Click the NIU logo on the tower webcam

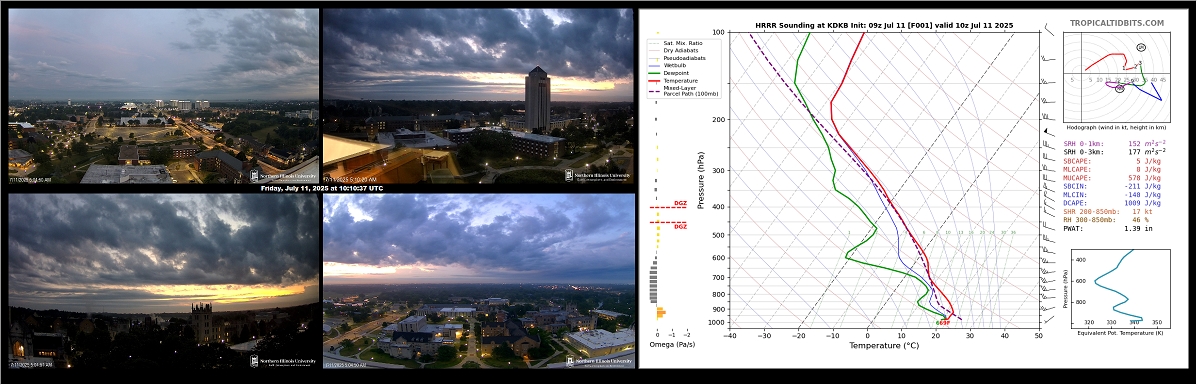598,175
